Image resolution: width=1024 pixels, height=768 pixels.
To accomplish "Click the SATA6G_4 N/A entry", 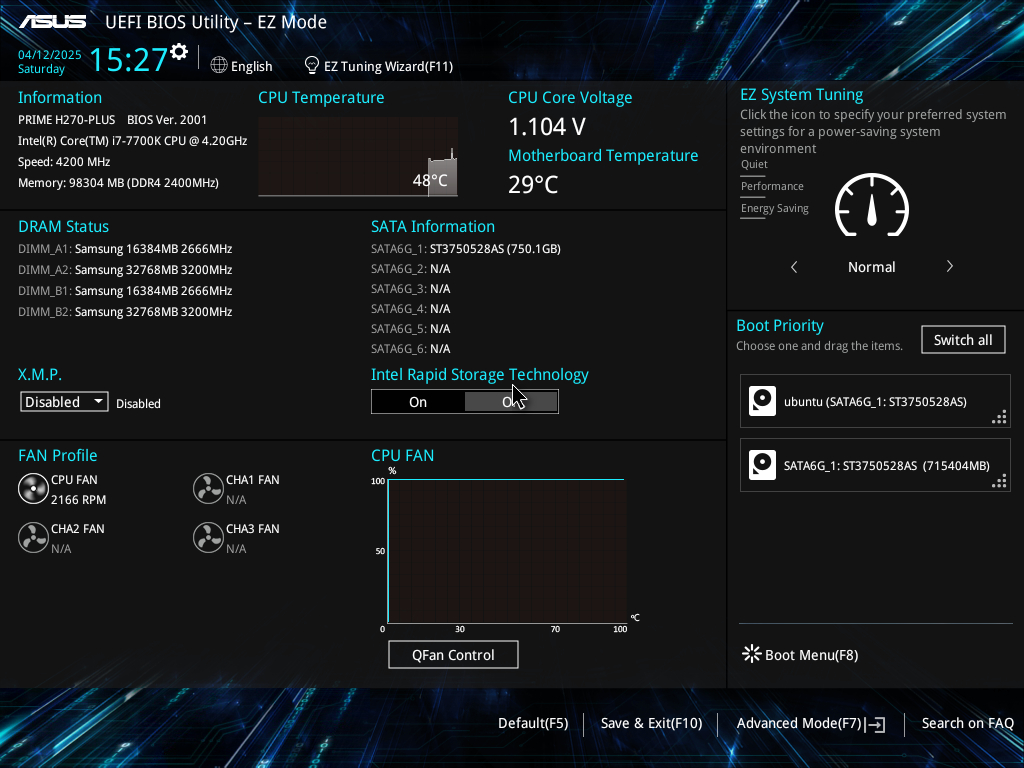I will pos(411,309).
